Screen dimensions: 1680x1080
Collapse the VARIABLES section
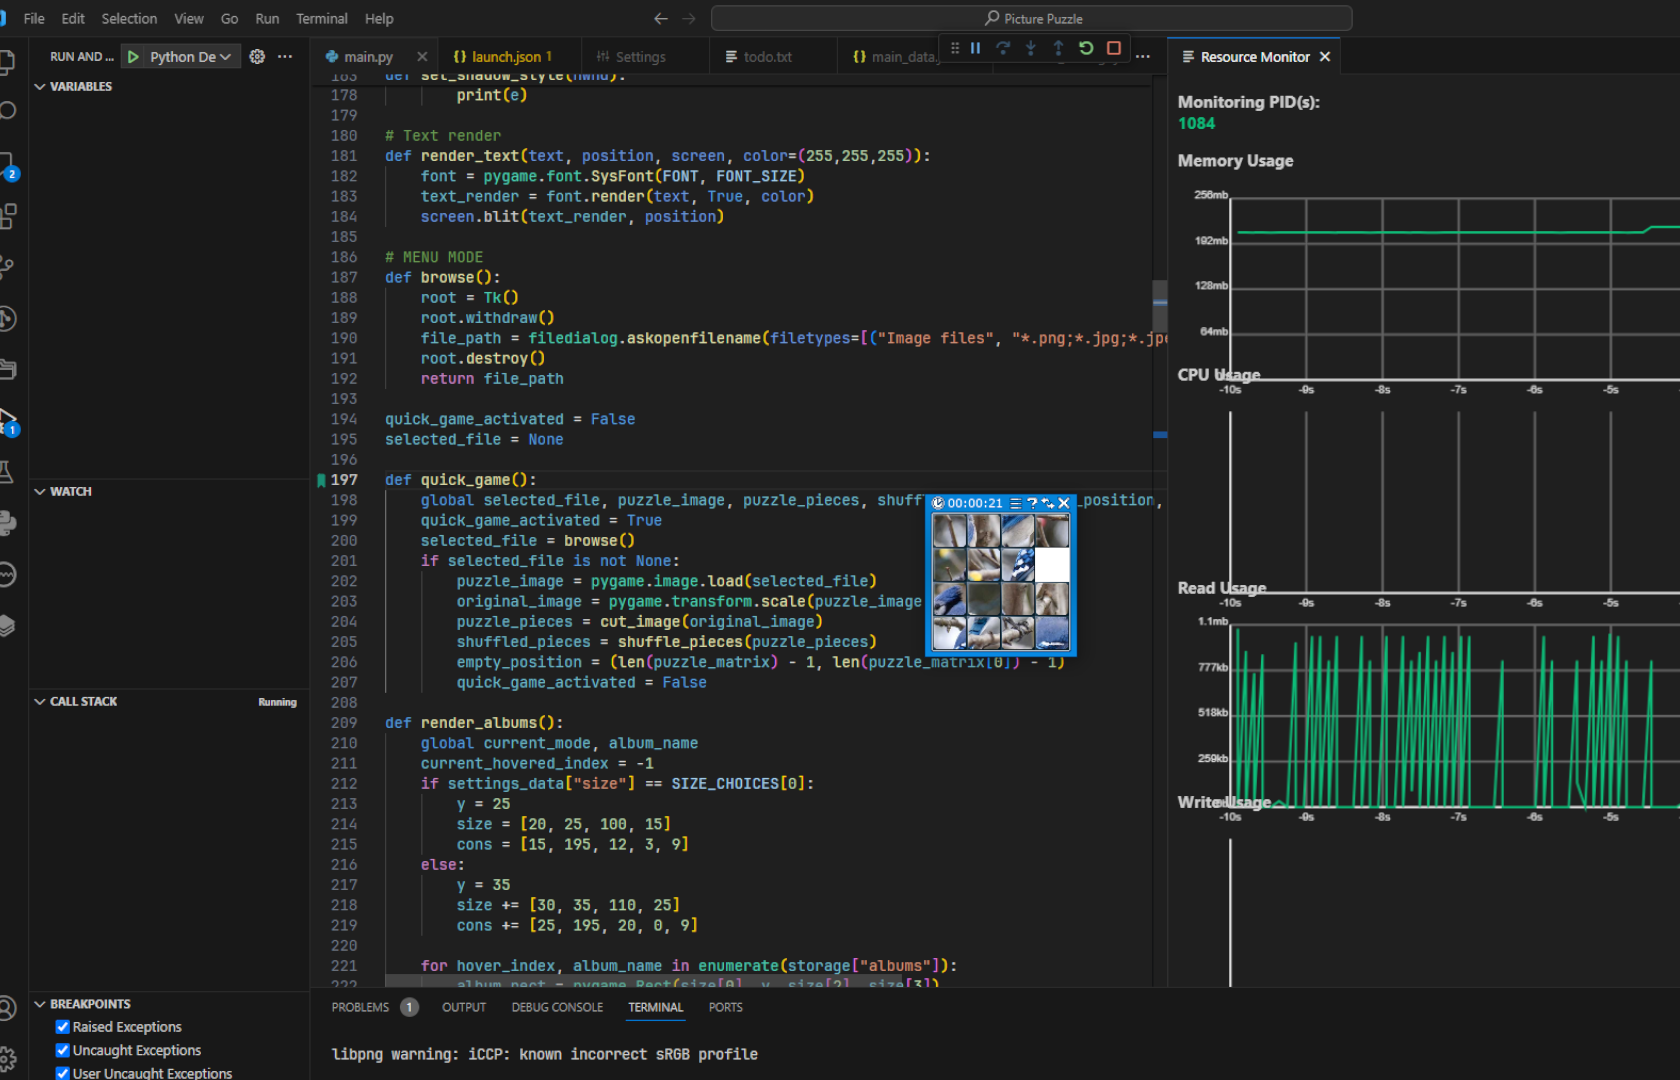coord(80,87)
